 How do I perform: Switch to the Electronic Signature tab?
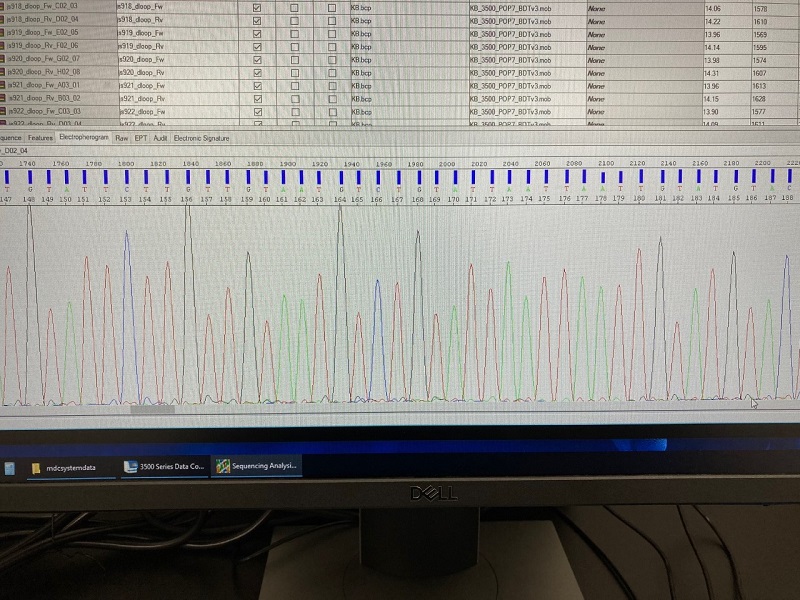pos(202,138)
